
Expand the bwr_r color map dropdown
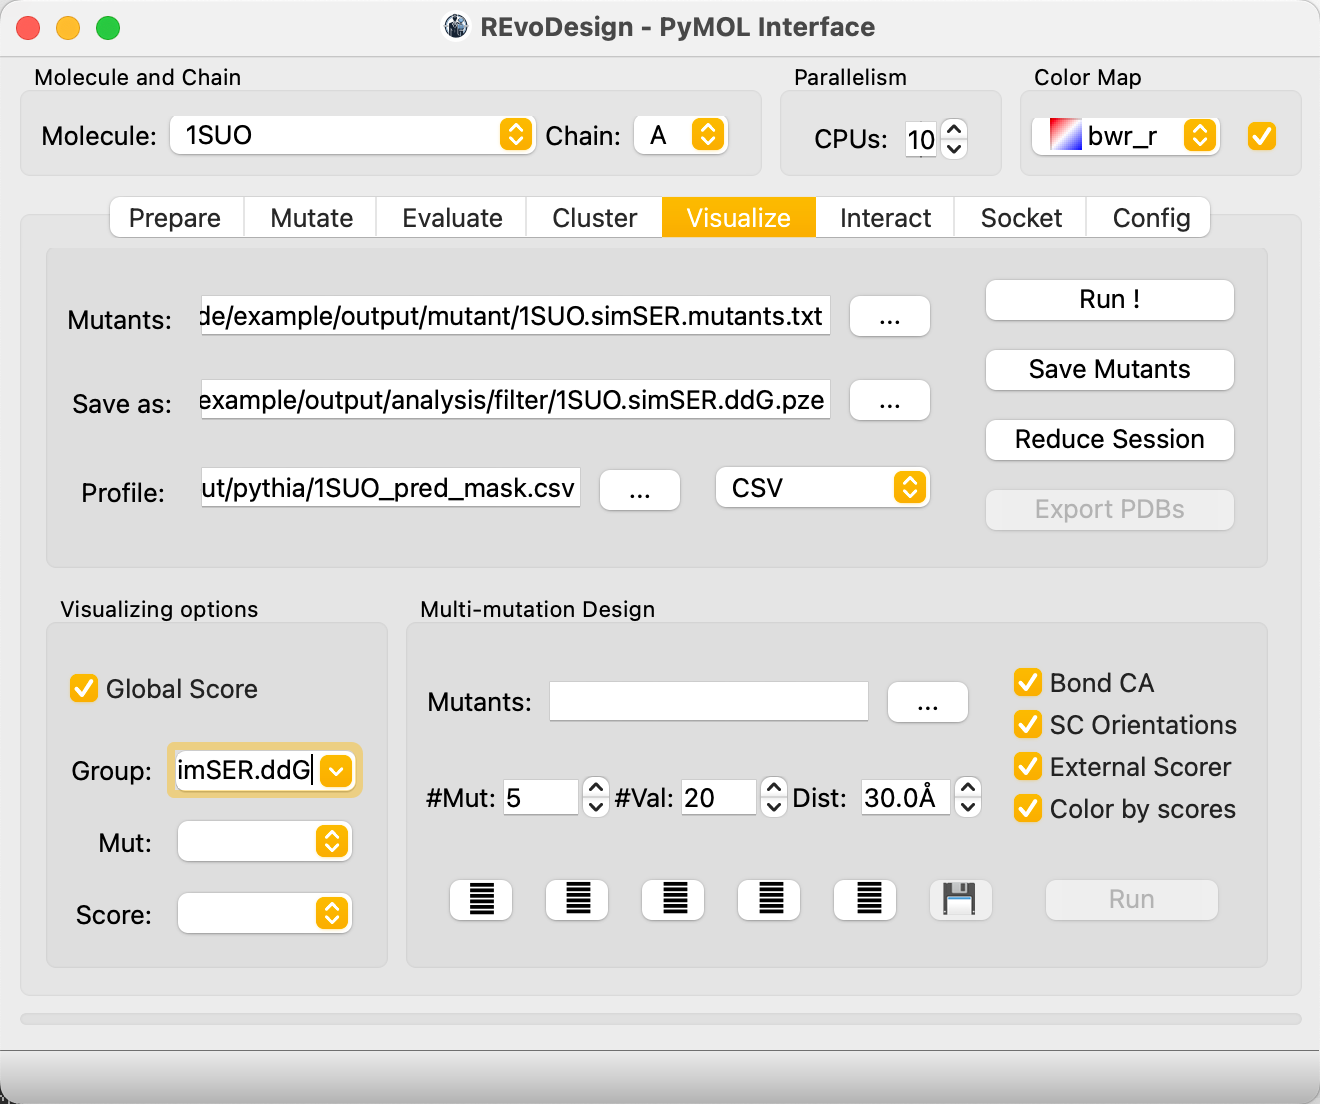pos(1200,135)
